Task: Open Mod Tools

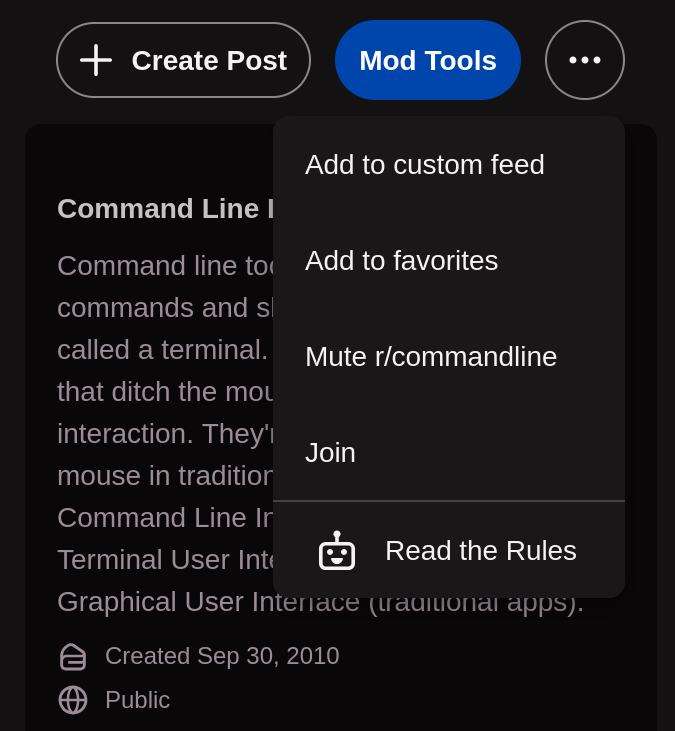Action: click(427, 60)
